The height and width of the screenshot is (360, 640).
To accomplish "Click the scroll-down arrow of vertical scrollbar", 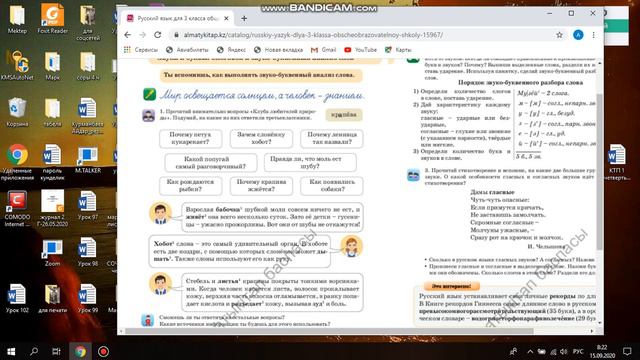I will coord(600,323).
